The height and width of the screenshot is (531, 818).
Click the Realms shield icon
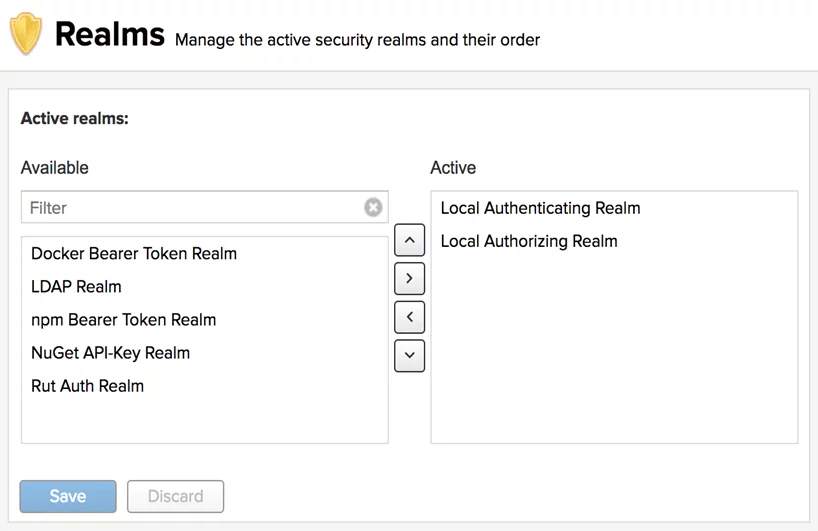(26, 35)
